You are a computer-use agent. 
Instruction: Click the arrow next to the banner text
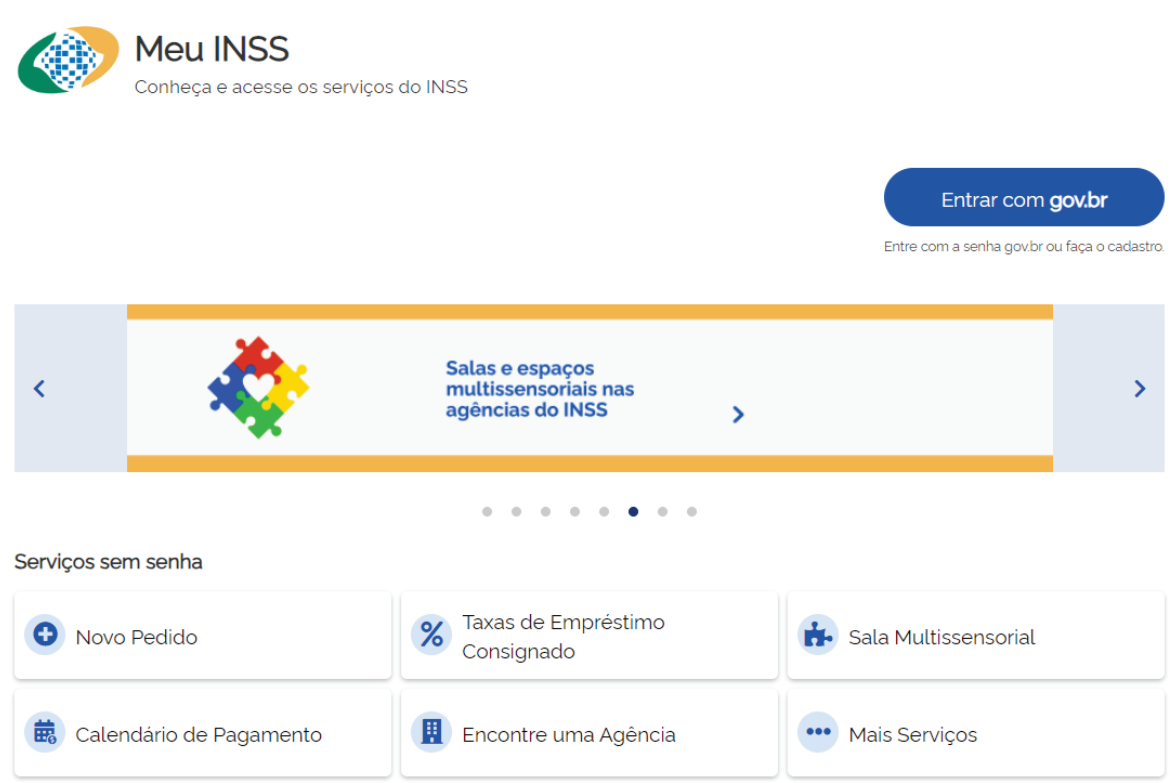tap(738, 414)
